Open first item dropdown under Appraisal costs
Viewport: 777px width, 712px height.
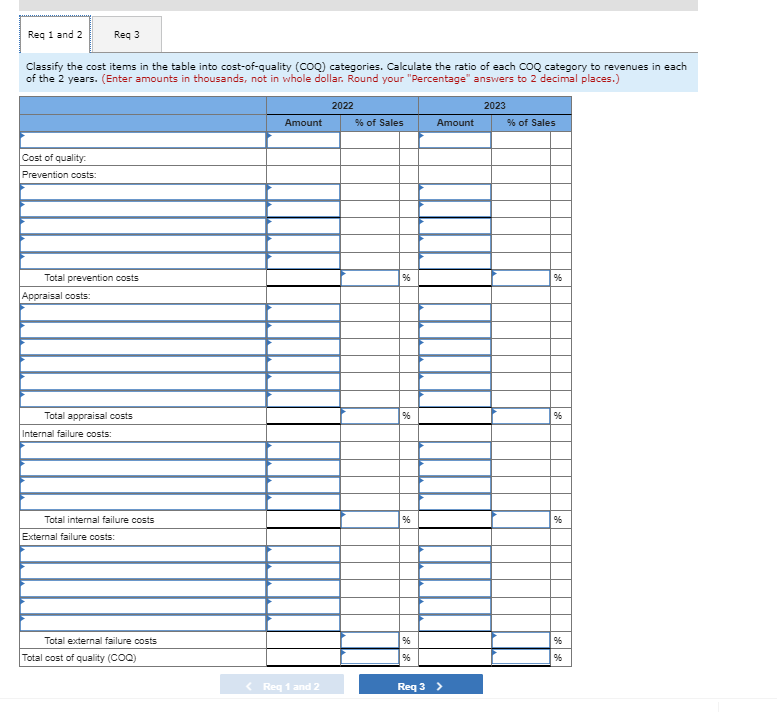143,313
